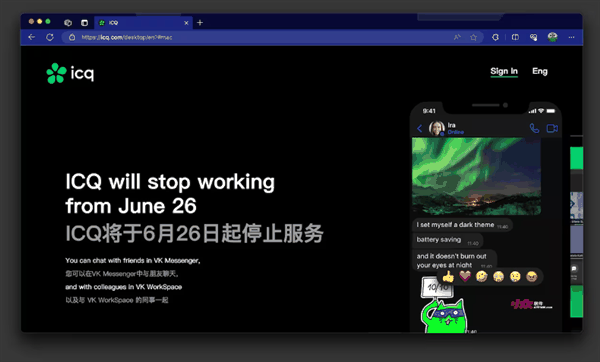
Task: Open browser settings and more menu
Action: (x=571, y=37)
